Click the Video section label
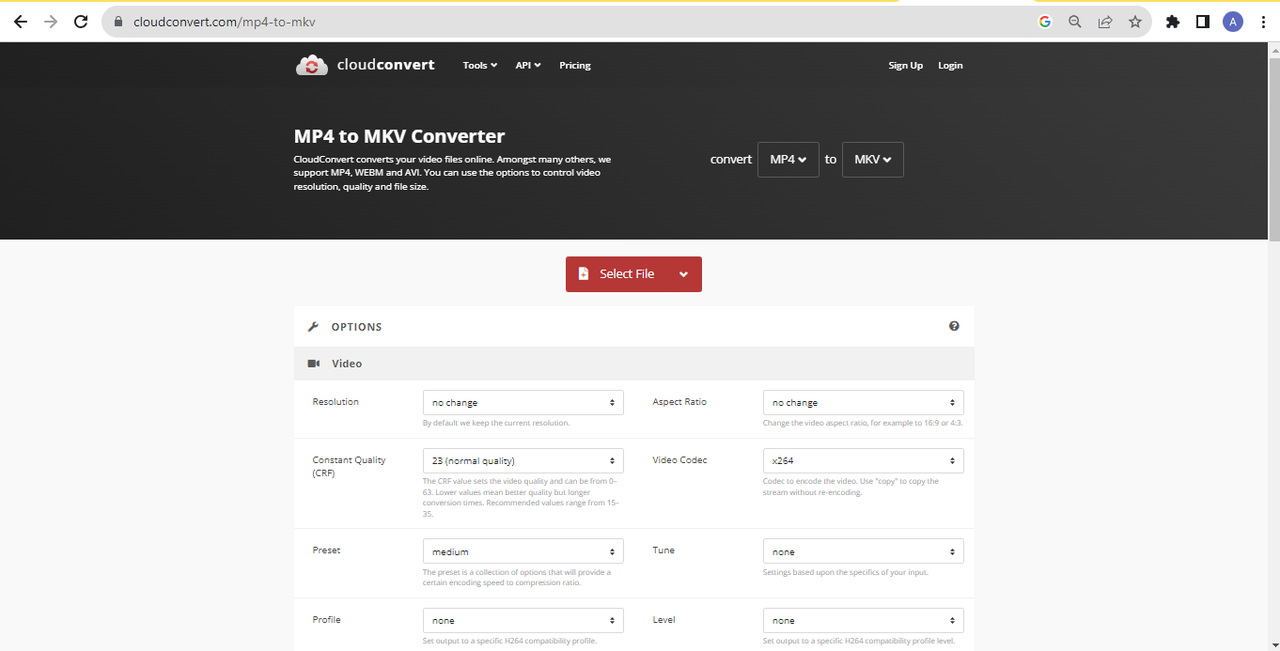 [347, 364]
